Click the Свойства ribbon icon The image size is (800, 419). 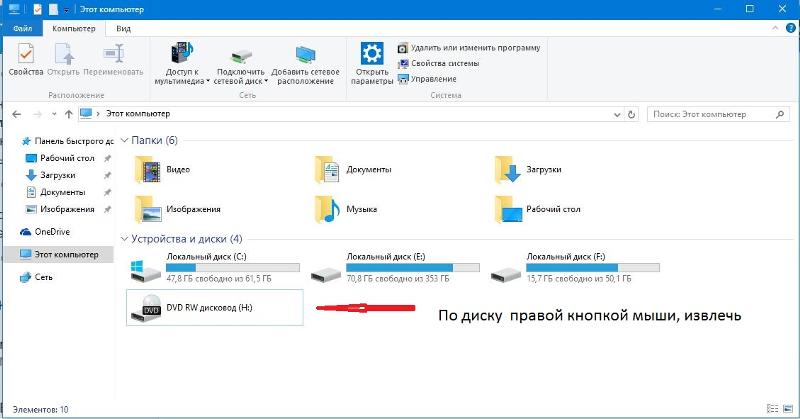[x=26, y=54]
